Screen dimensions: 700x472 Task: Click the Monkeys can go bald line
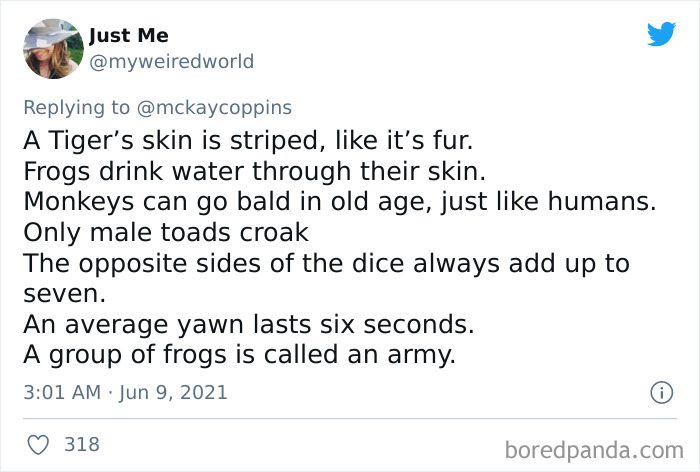tap(338, 201)
